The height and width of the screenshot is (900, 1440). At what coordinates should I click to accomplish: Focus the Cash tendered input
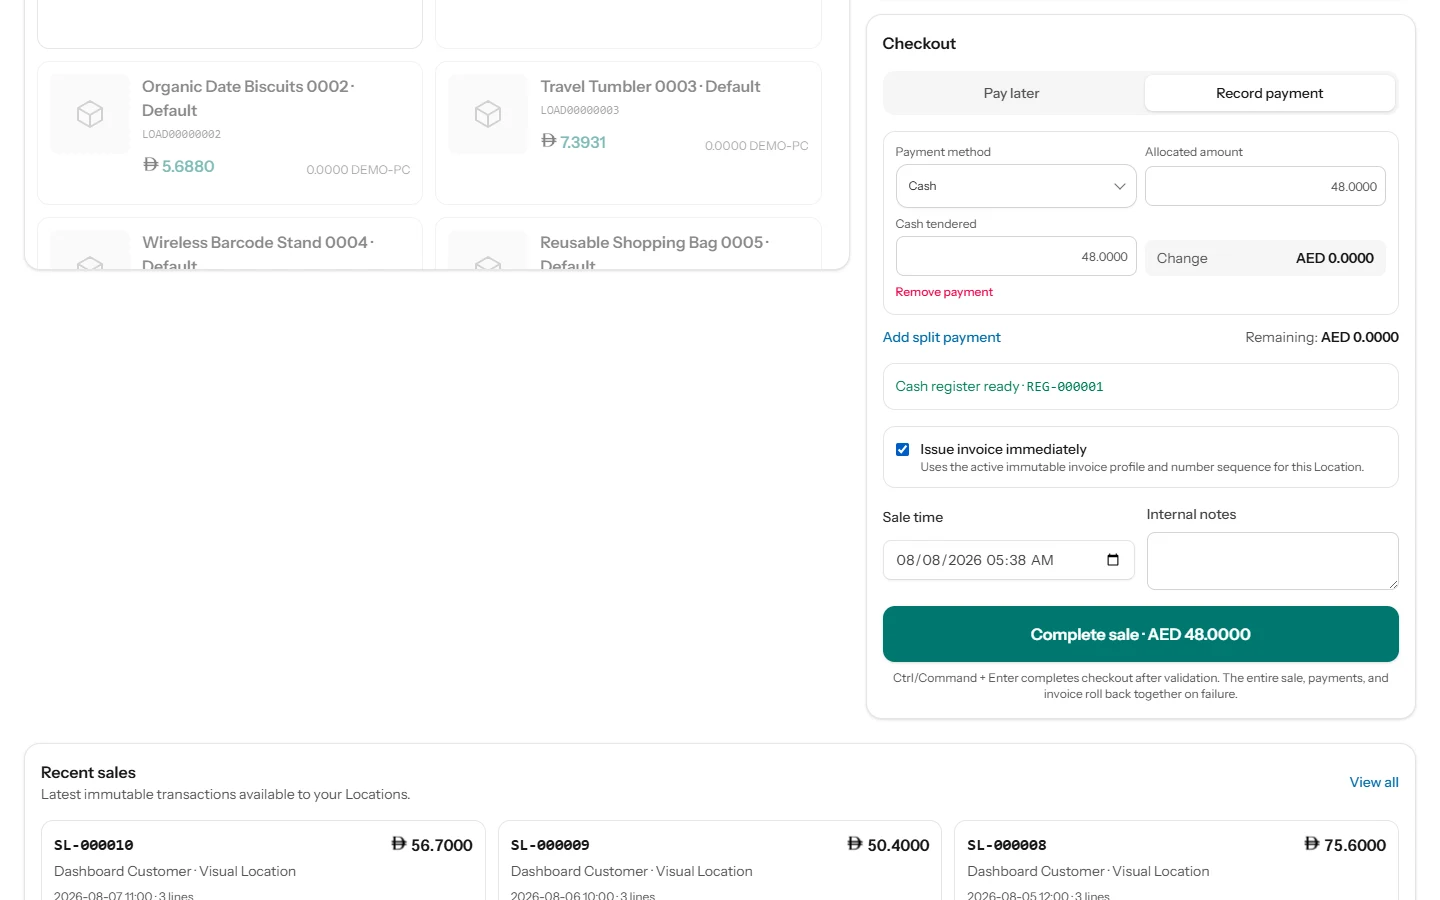1016,256
